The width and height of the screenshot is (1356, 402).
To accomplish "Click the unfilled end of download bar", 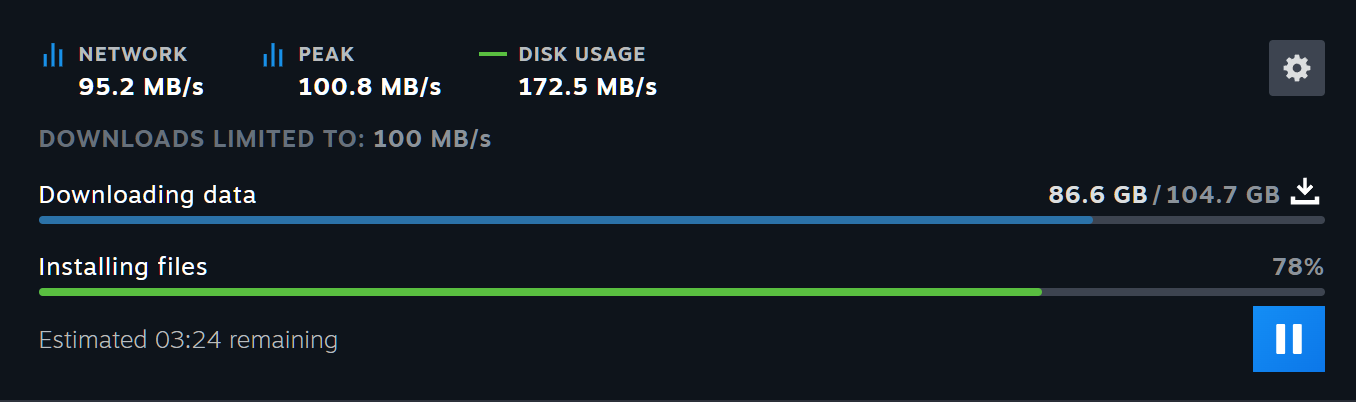I will pos(1209,220).
